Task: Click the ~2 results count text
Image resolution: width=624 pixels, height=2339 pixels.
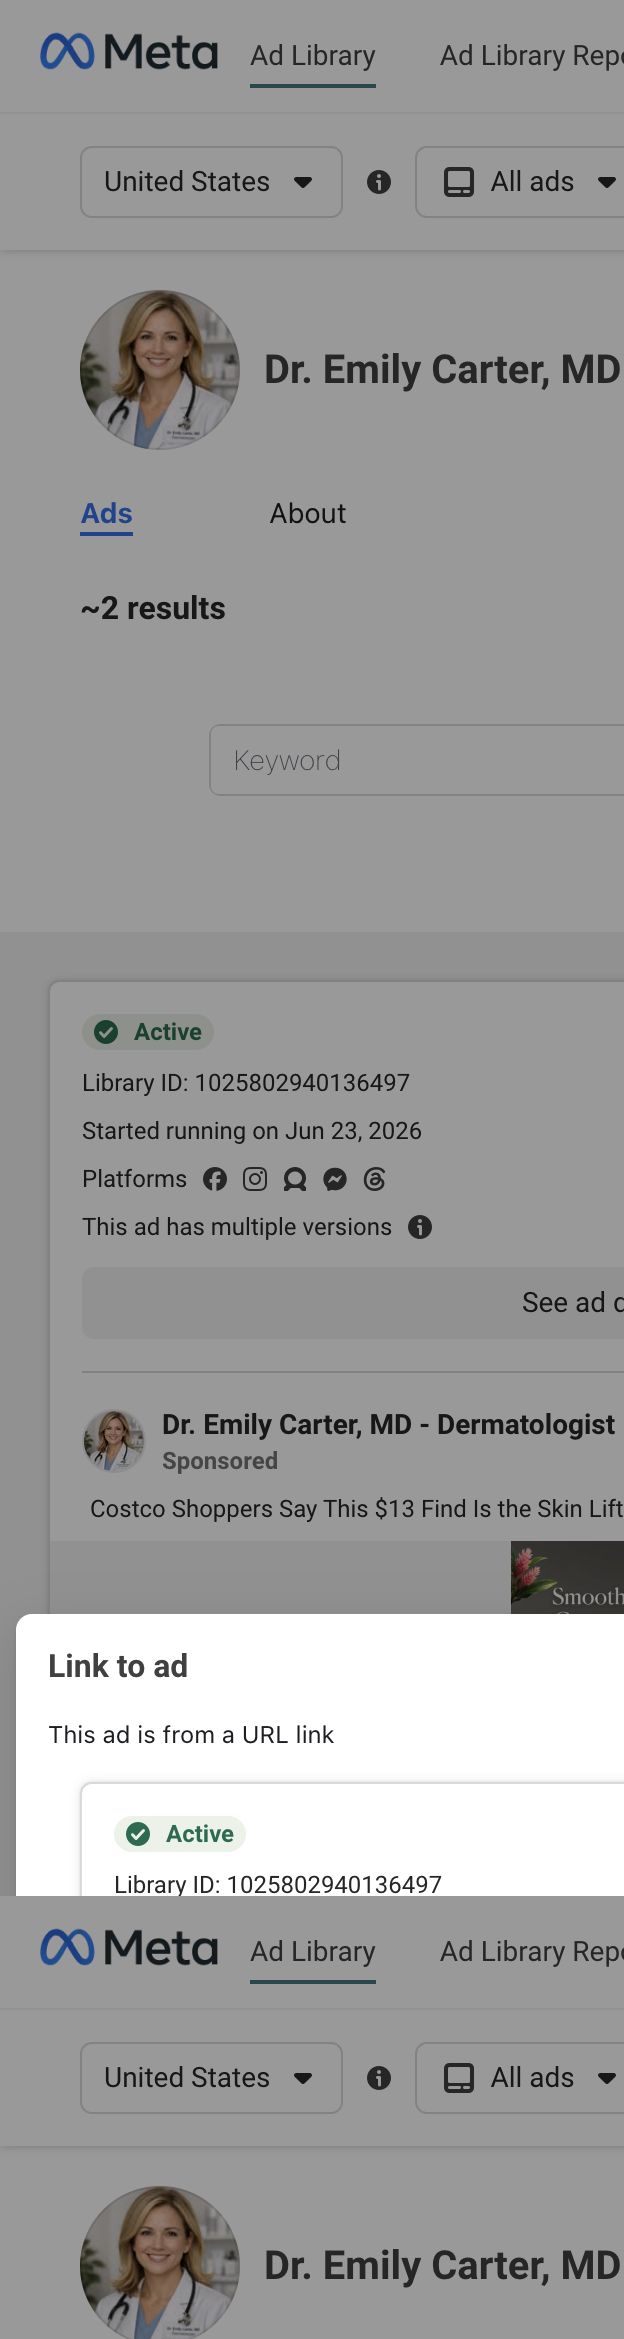Action: pyautogui.click(x=153, y=608)
